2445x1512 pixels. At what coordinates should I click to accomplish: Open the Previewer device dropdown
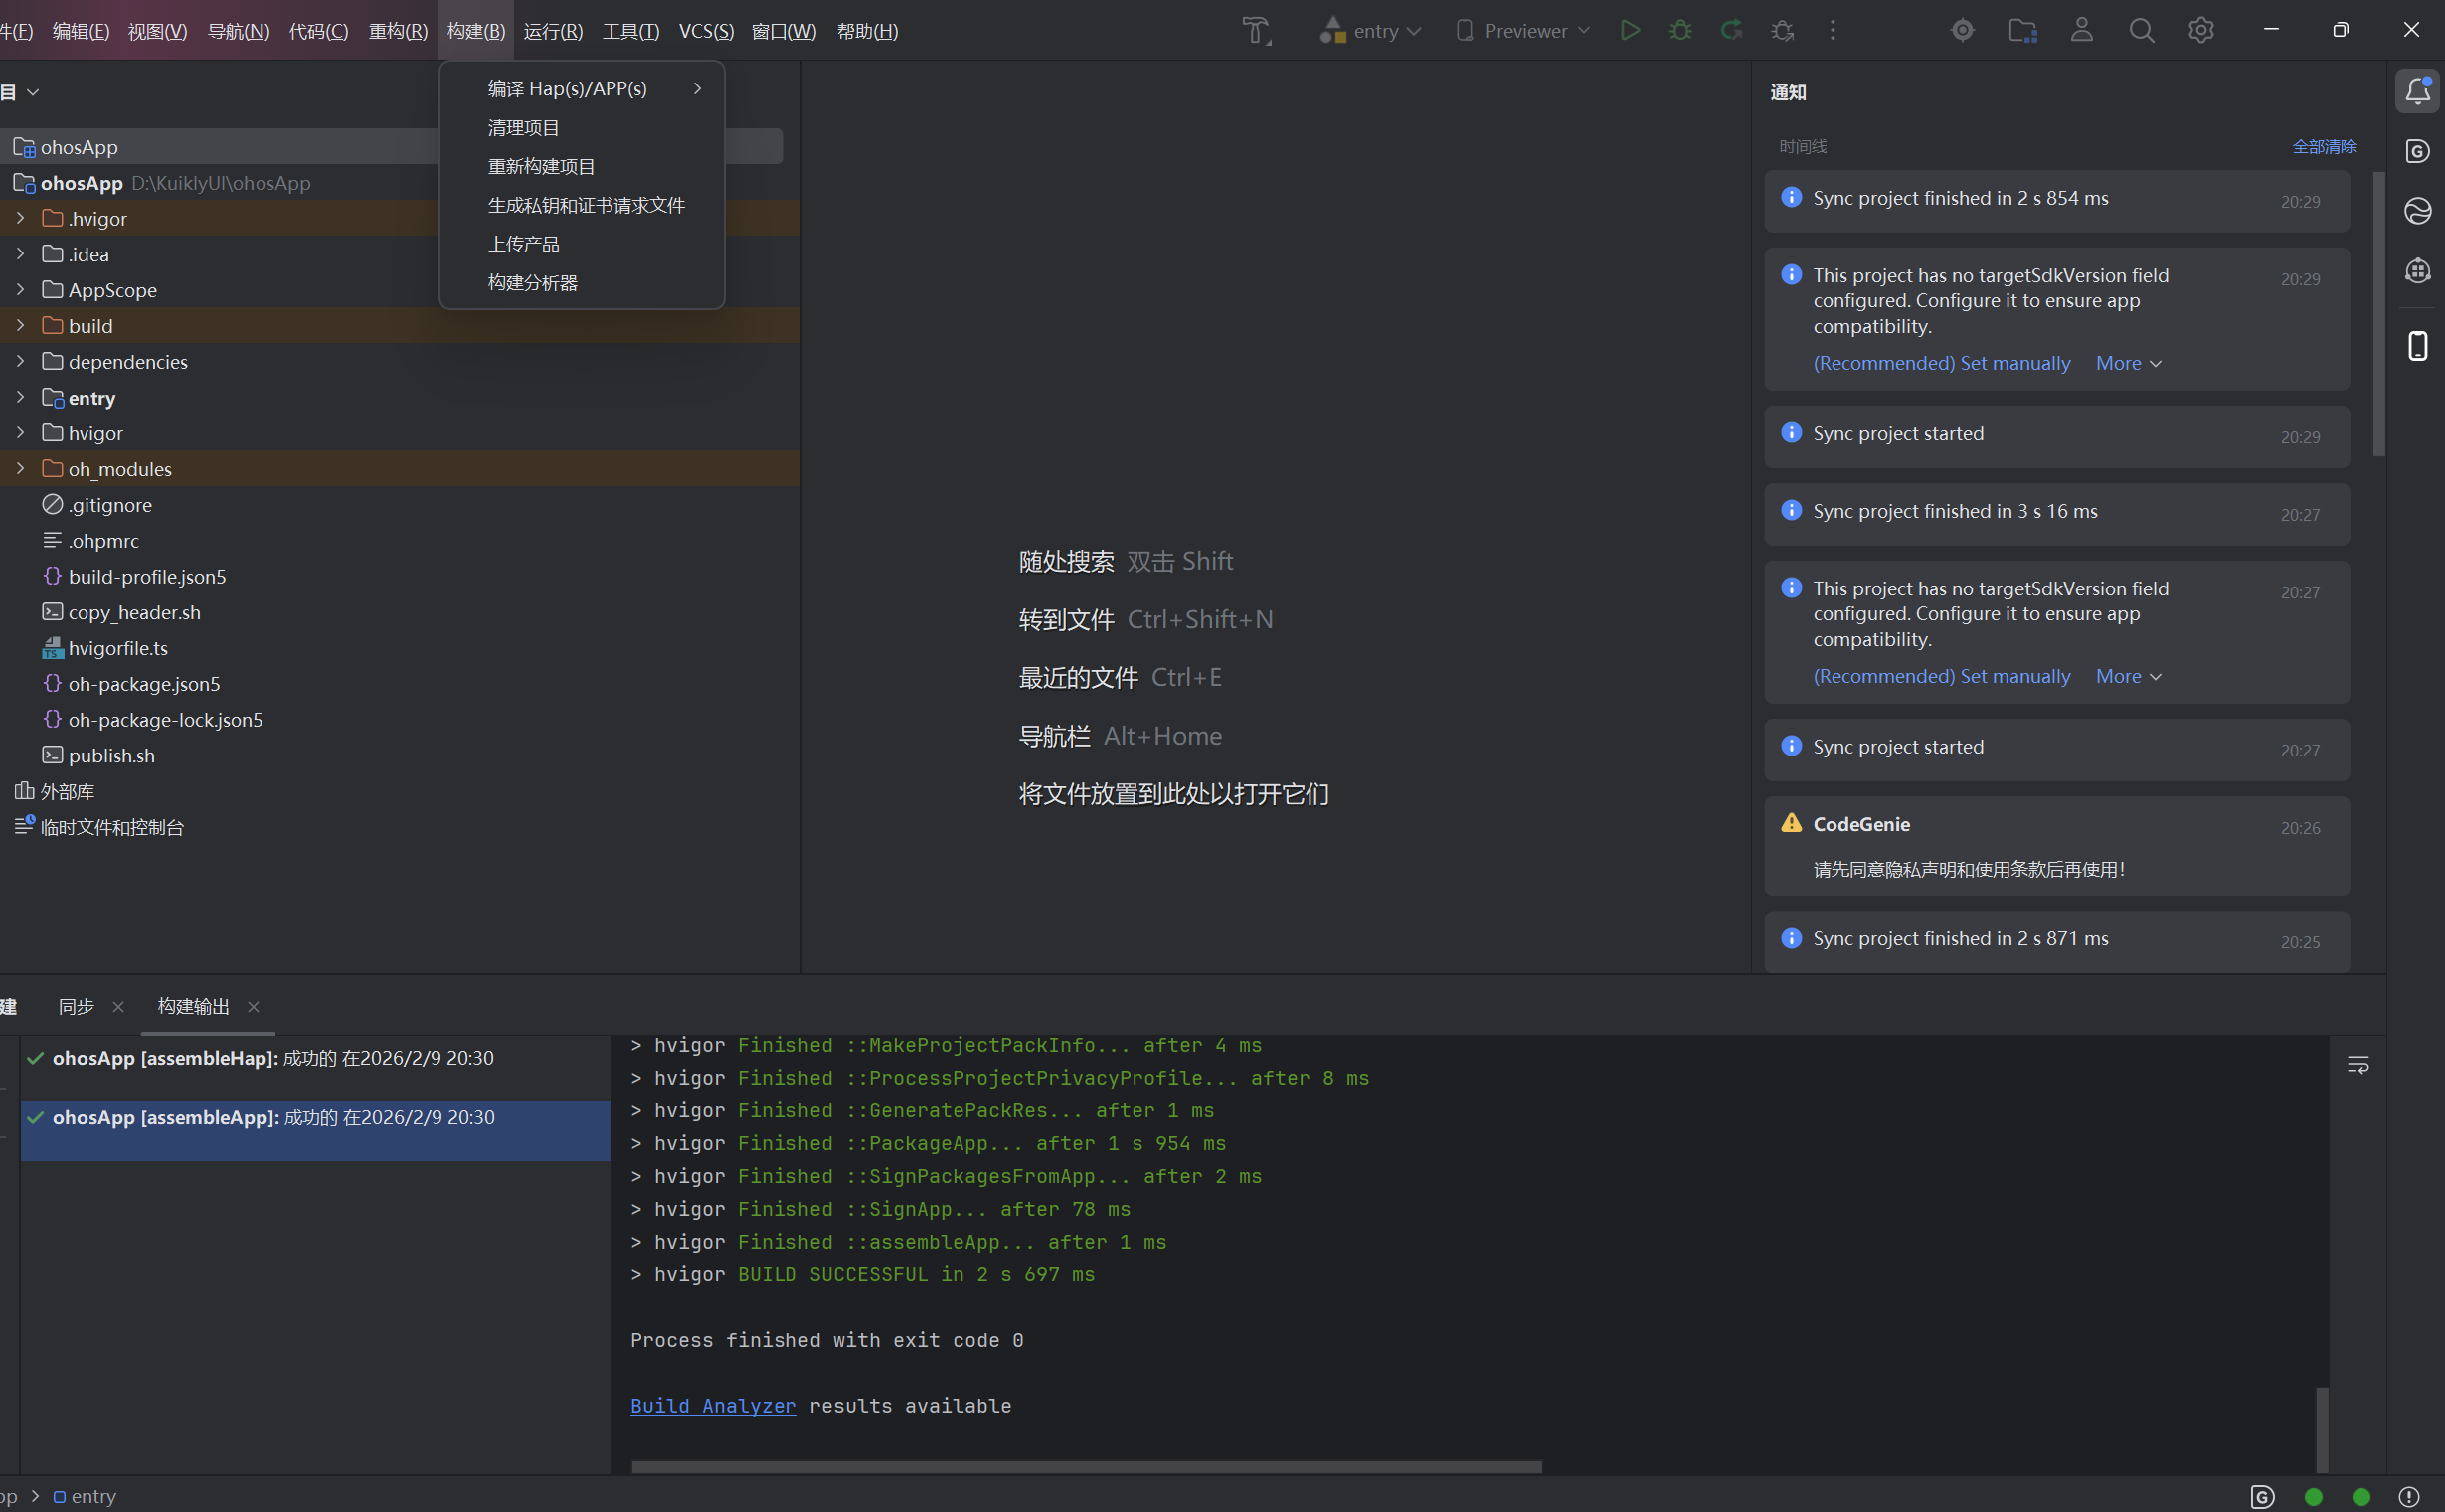point(1523,31)
